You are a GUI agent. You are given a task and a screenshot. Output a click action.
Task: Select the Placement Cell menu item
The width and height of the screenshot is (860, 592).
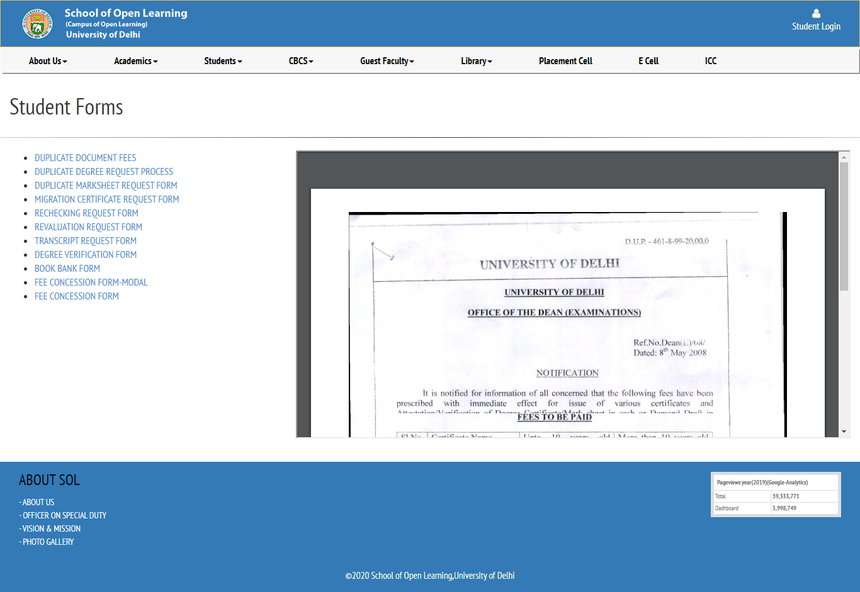565,61
